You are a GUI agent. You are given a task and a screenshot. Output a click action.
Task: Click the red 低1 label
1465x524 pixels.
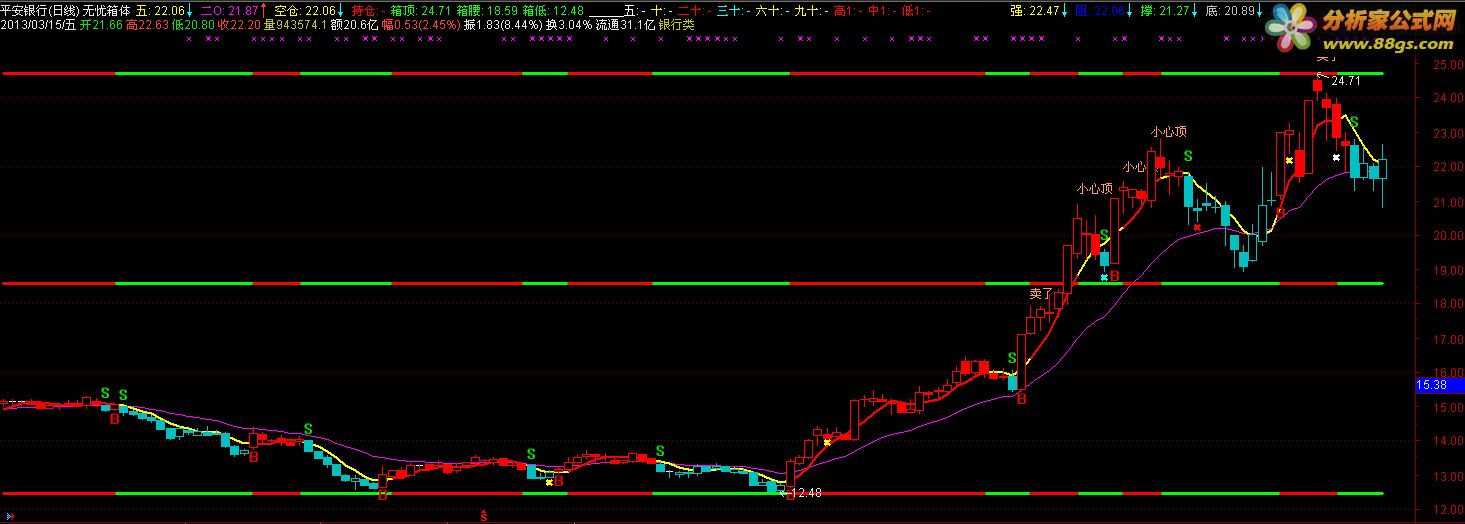(x=914, y=11)
